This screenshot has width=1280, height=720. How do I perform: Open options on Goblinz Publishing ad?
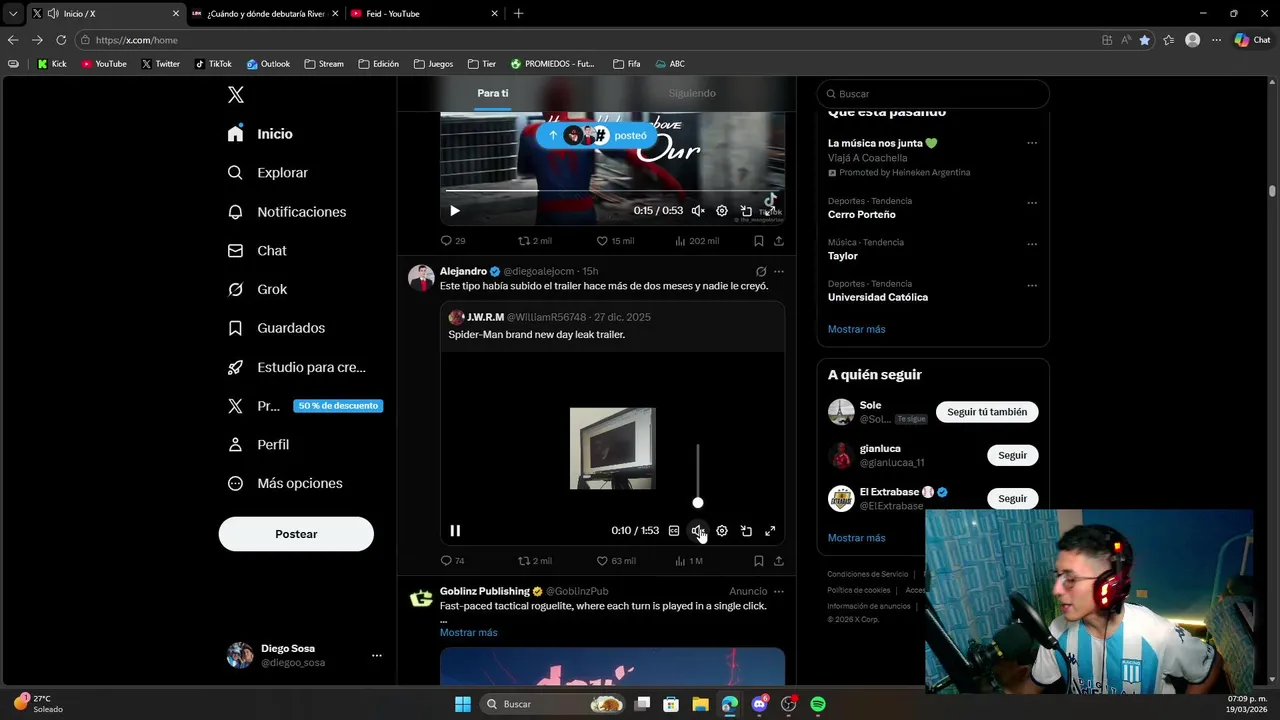pyautogui.click(x=779, y=591)
